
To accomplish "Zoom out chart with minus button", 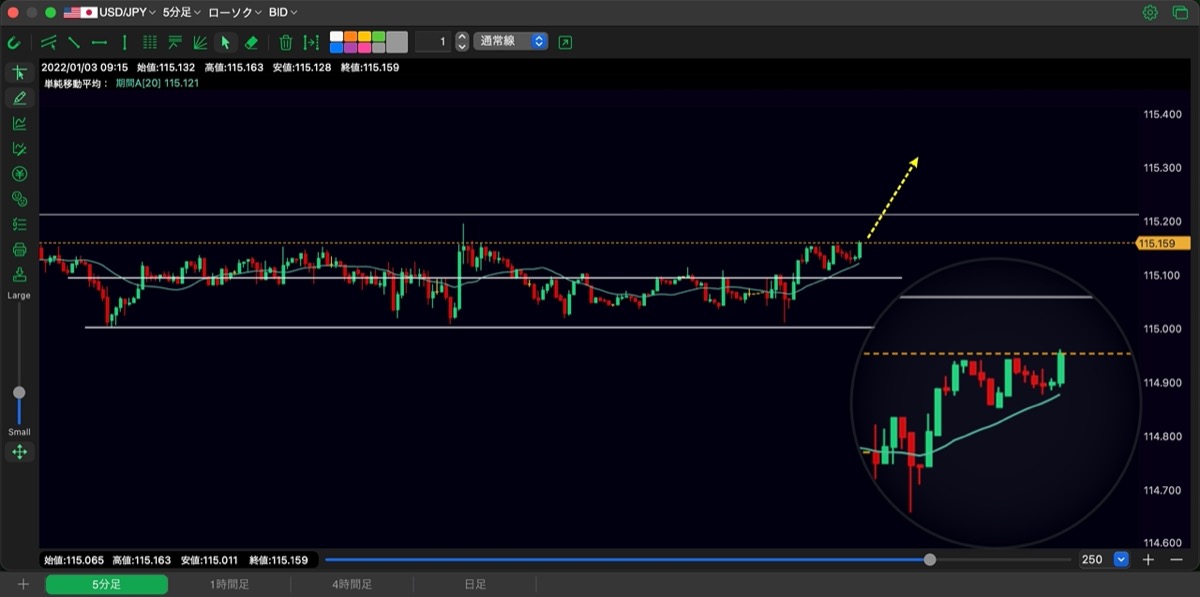I will pos(1176,560).
